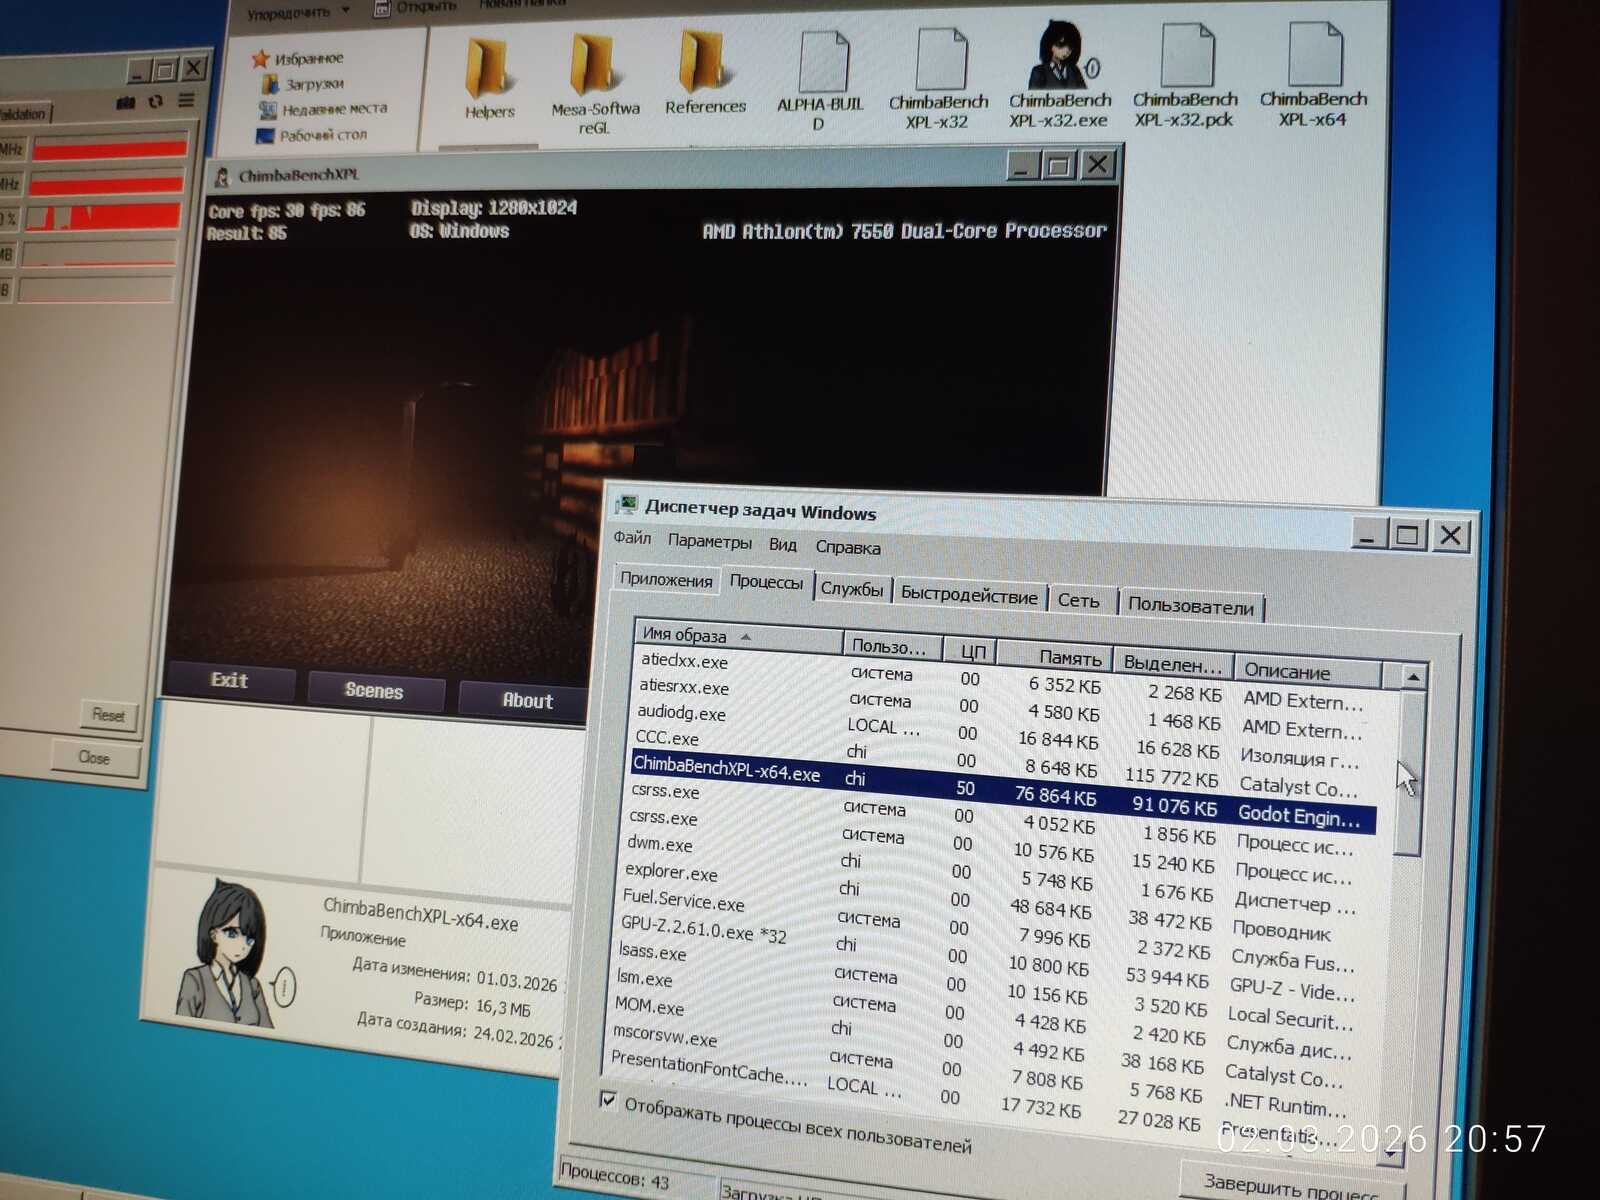
Task: Sort processes by Имя образа column
Action: click(739, 636)
